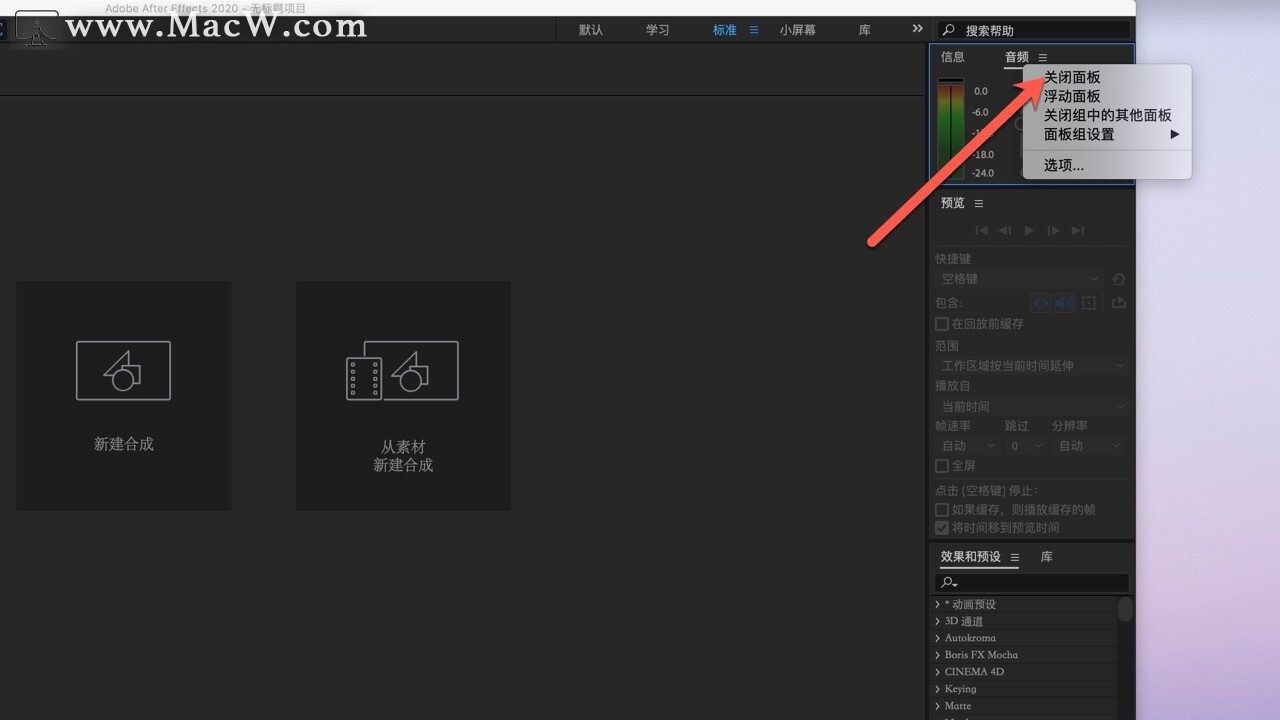Open the 预览 panel hamburger menu
Screen dimensions: 1280x720
click(x=979, y=204)
